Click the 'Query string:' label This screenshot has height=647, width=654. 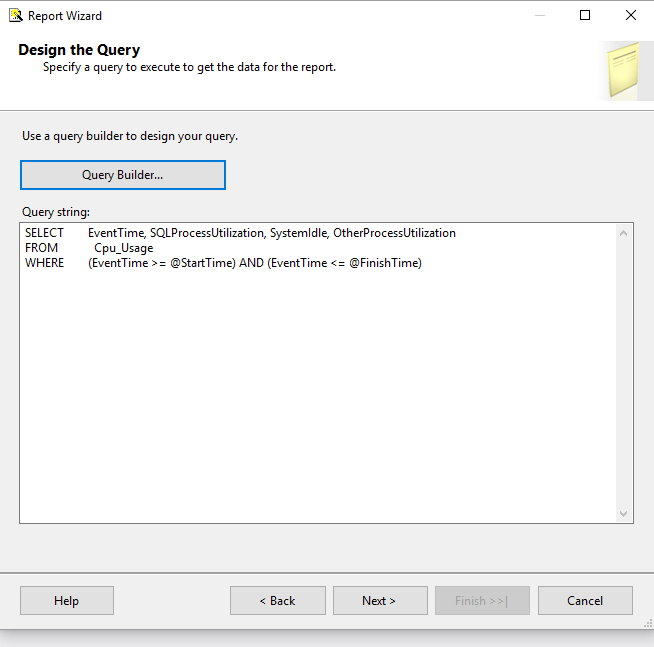click(x=56, y=212)
